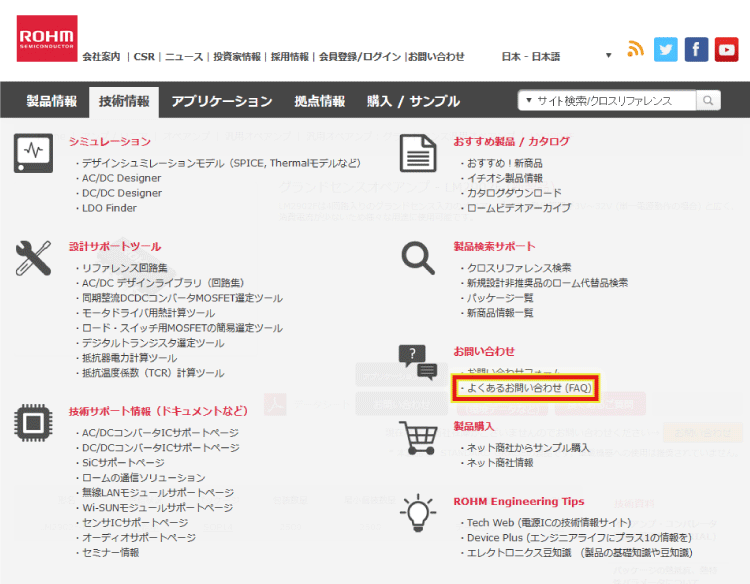750x584 pixels.
Task: Open ネット商社情報 link
Action: 500,463
